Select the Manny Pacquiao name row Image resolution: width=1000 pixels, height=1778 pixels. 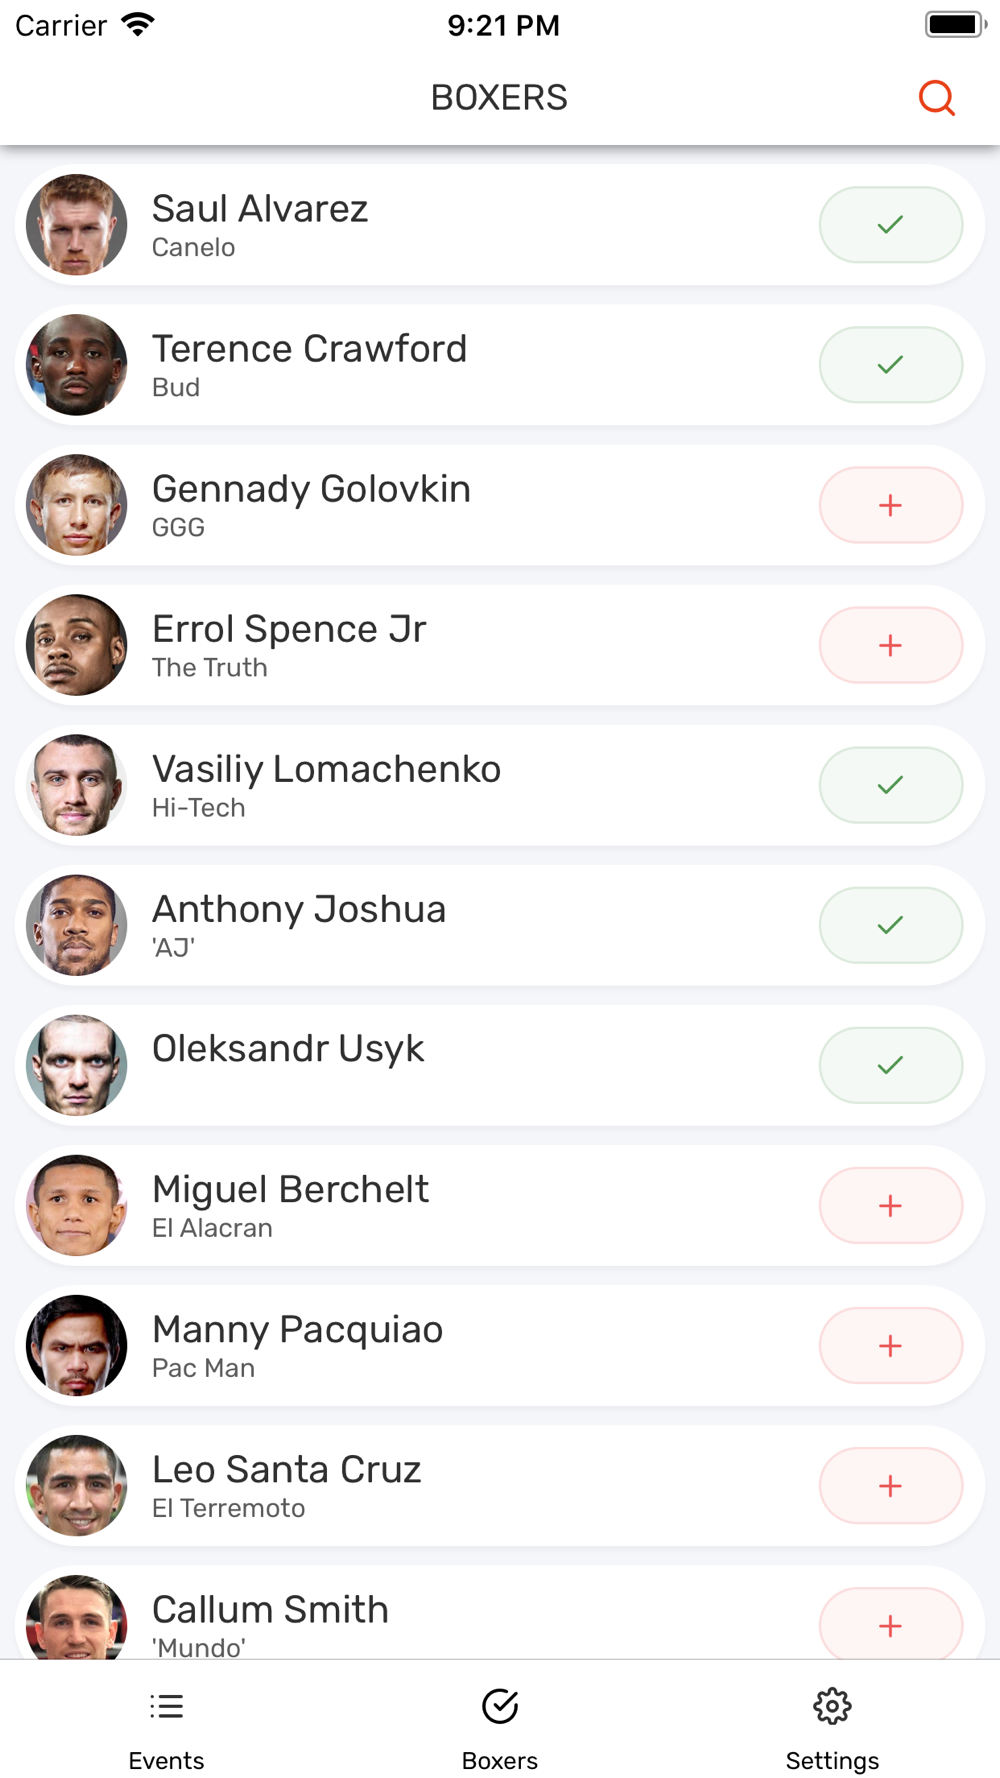pyautogui.click(x=500, y=1345)
